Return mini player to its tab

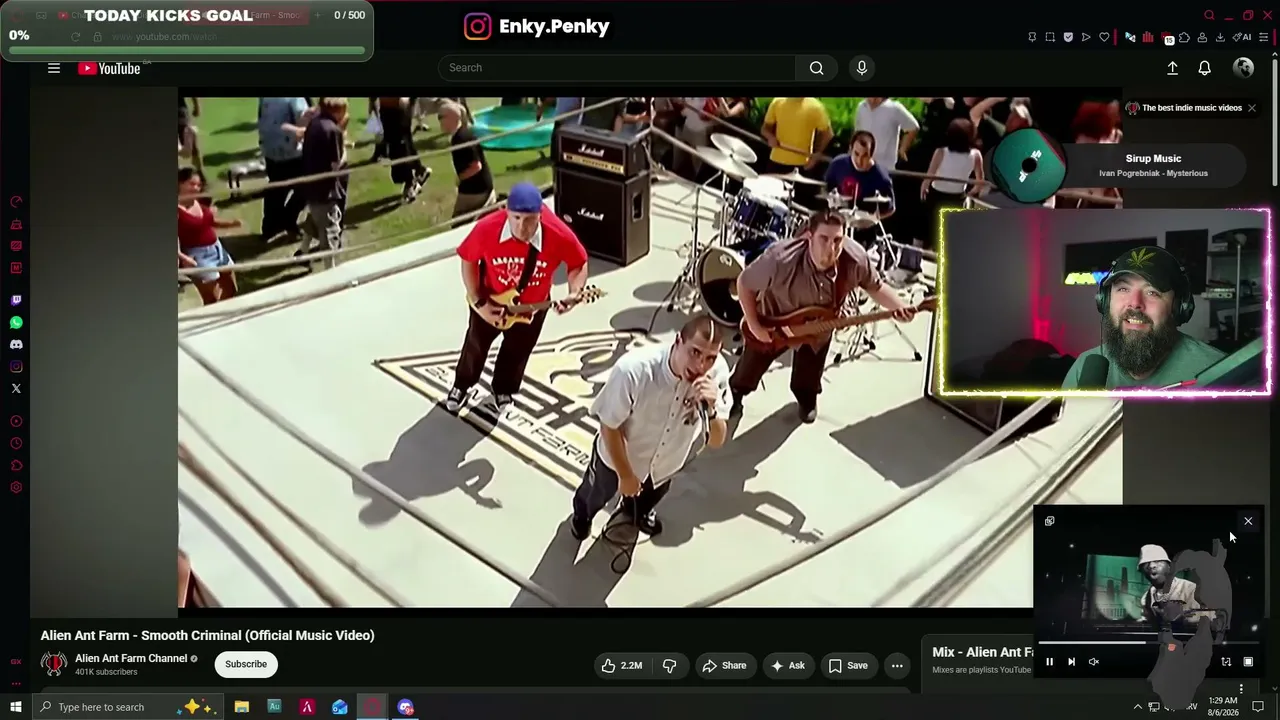[1049, 521]
